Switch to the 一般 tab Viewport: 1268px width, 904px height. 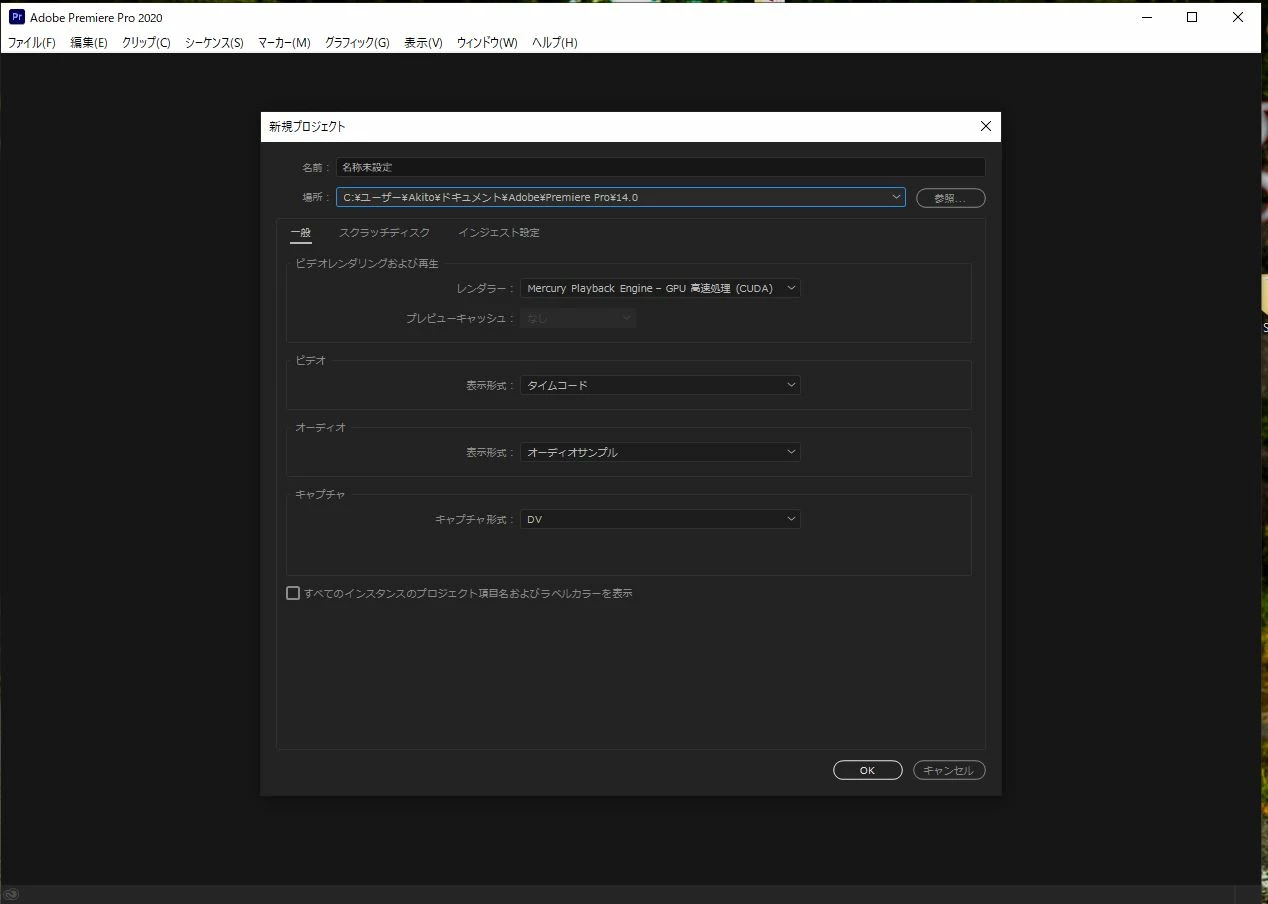(300, 233)
